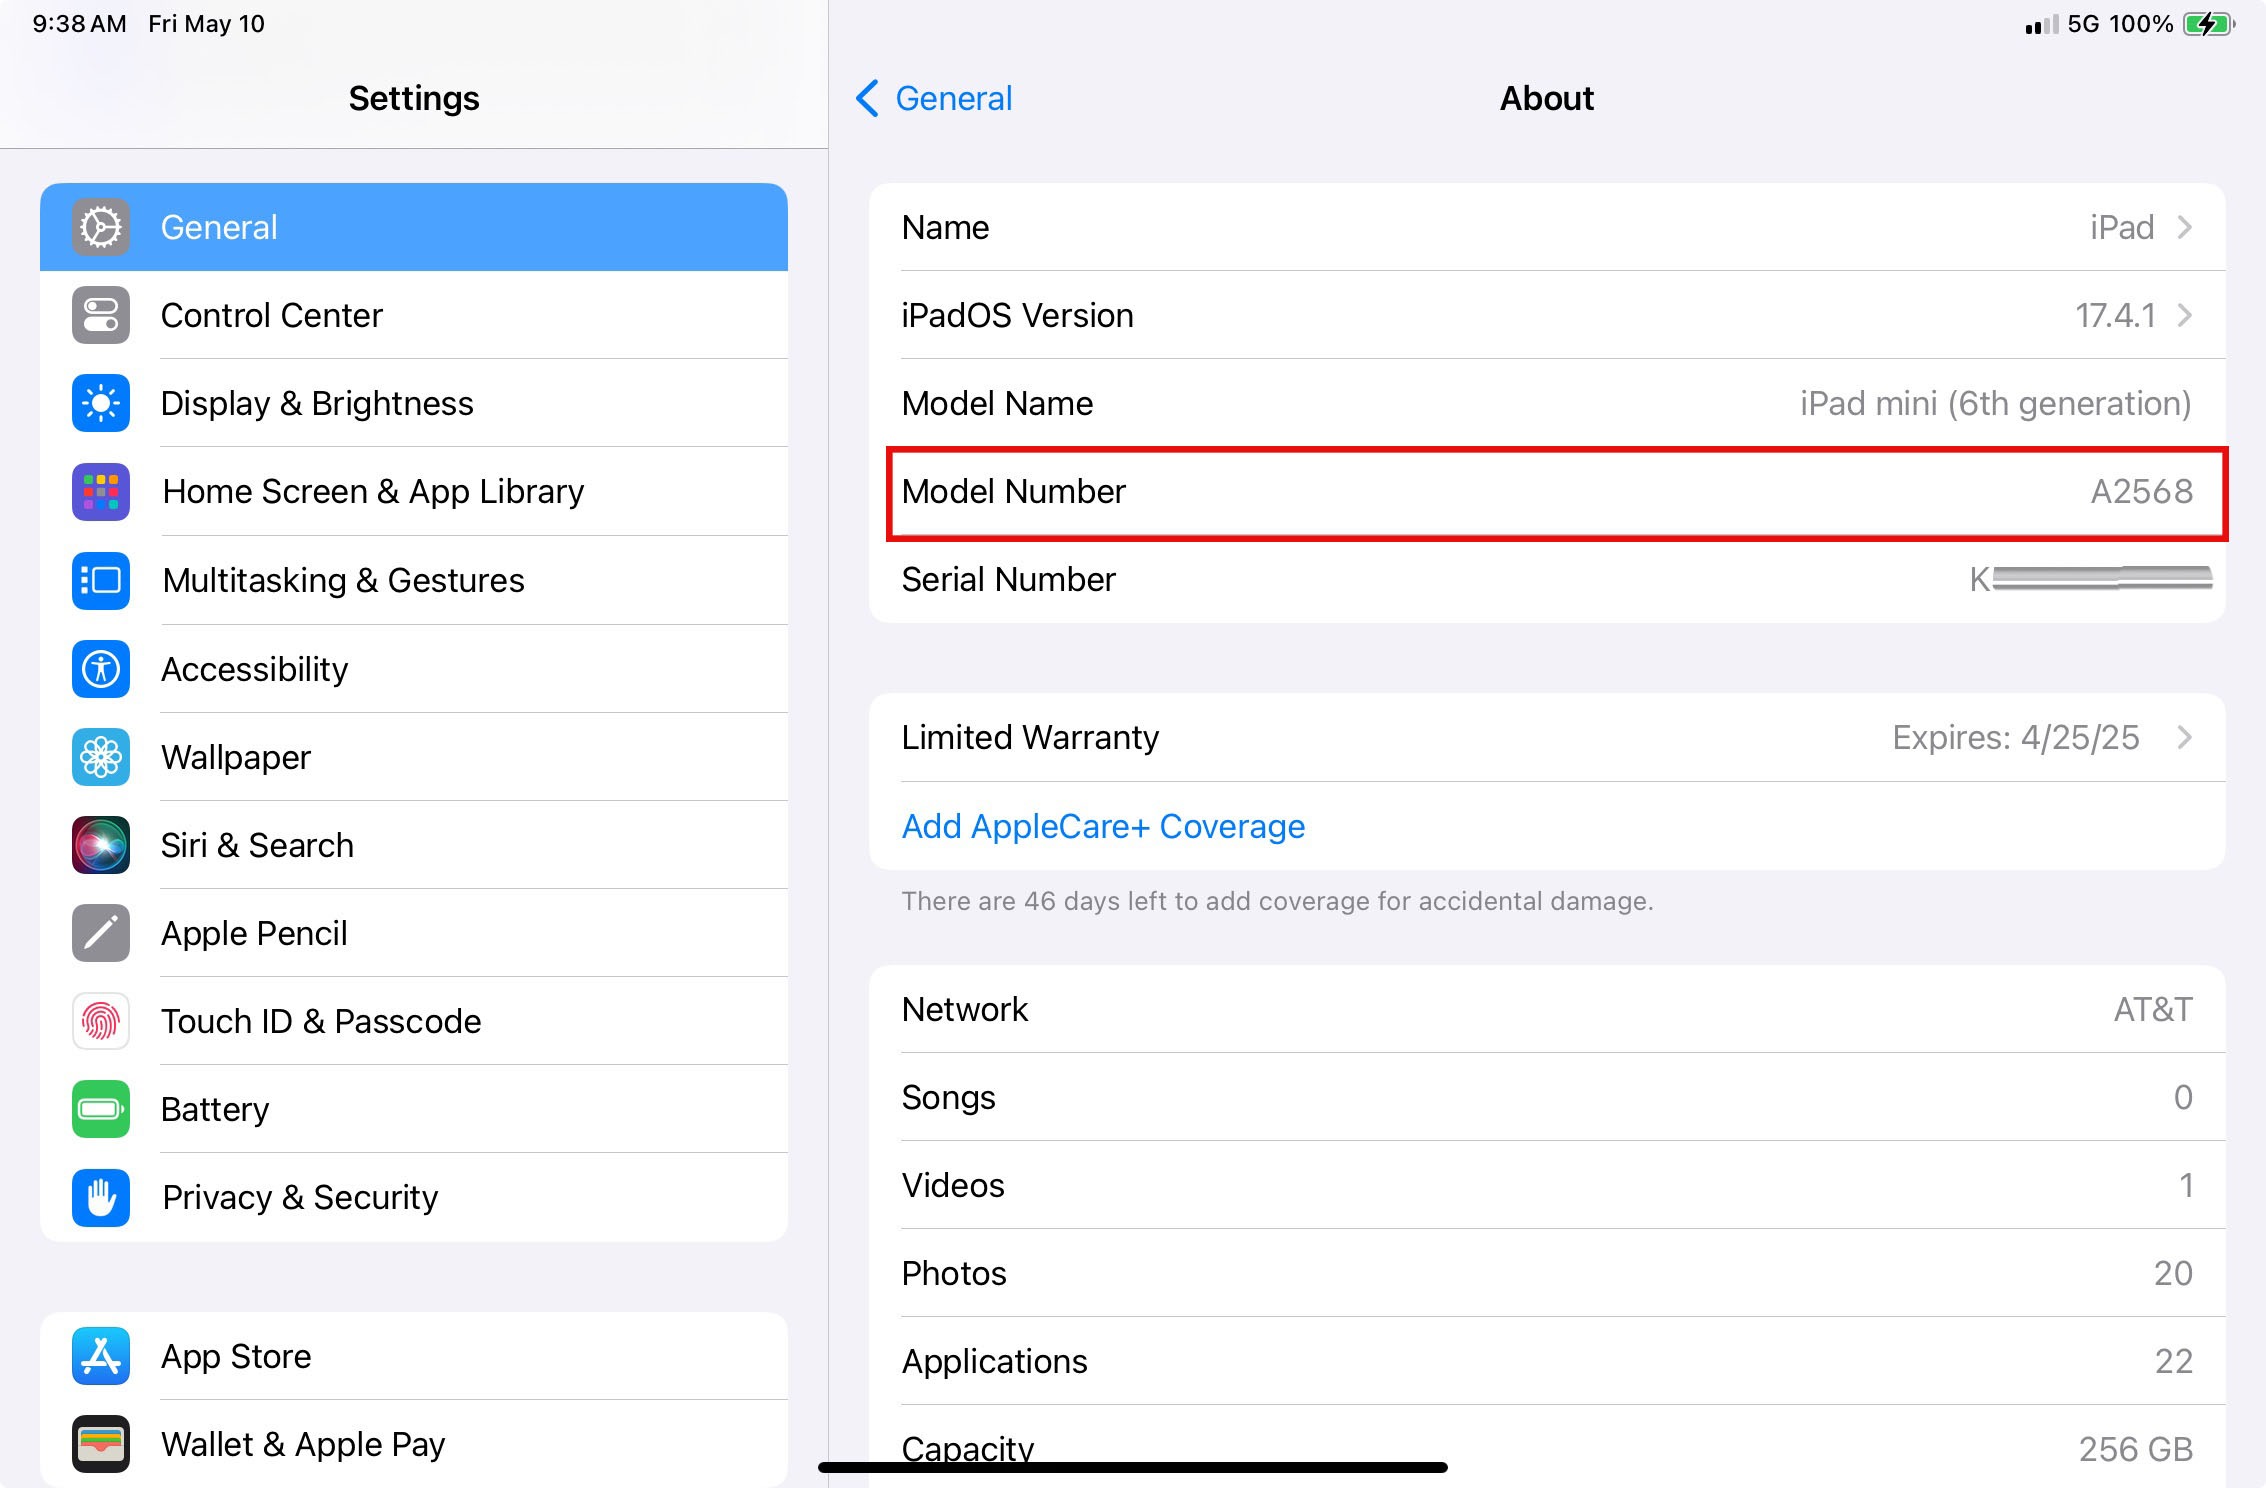Tap the Touch ID fingerprint icon

(101, 1021)
